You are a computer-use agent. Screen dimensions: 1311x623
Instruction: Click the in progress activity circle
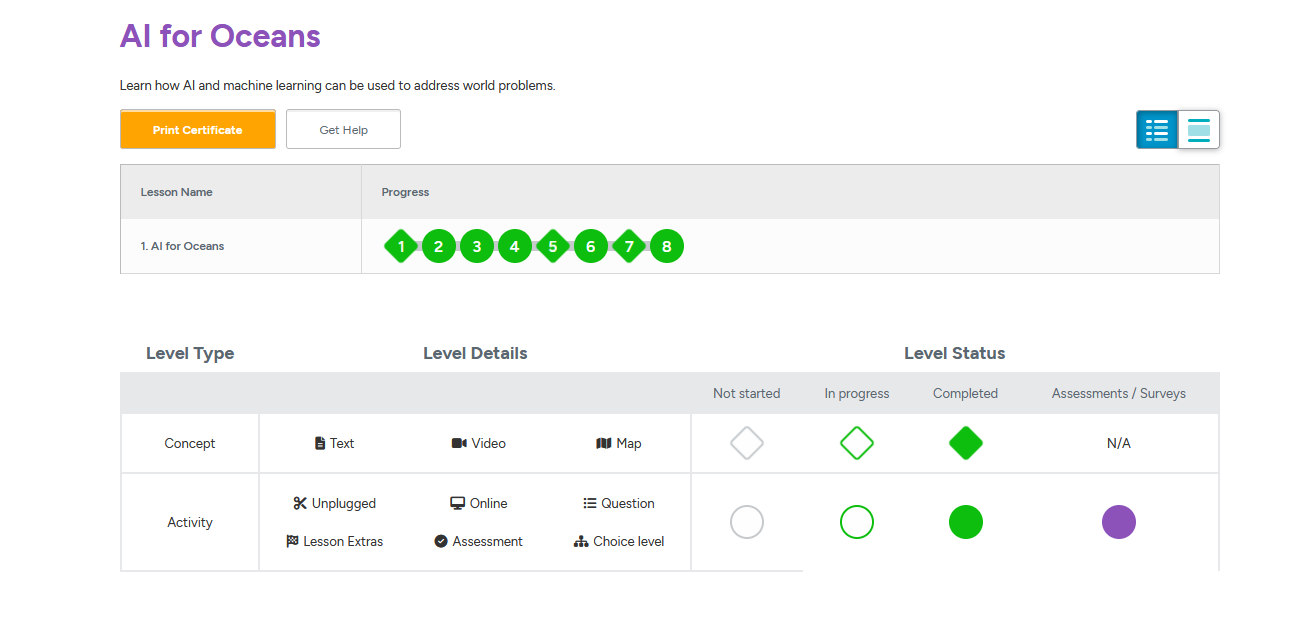(857, 522)
